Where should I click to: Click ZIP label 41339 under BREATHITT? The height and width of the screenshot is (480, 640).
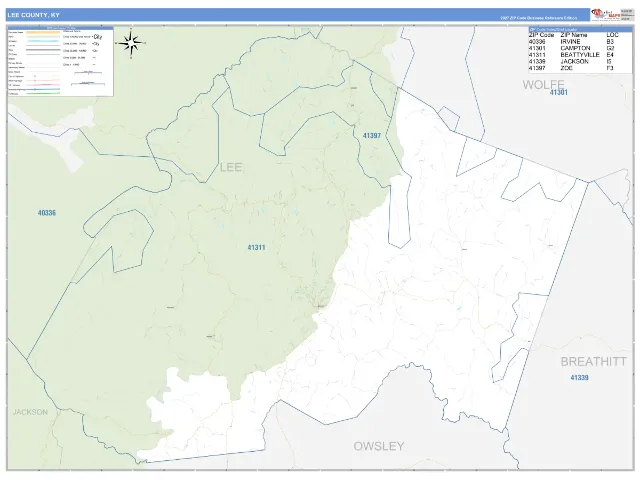pyautogui.click(x=579, y=378)
